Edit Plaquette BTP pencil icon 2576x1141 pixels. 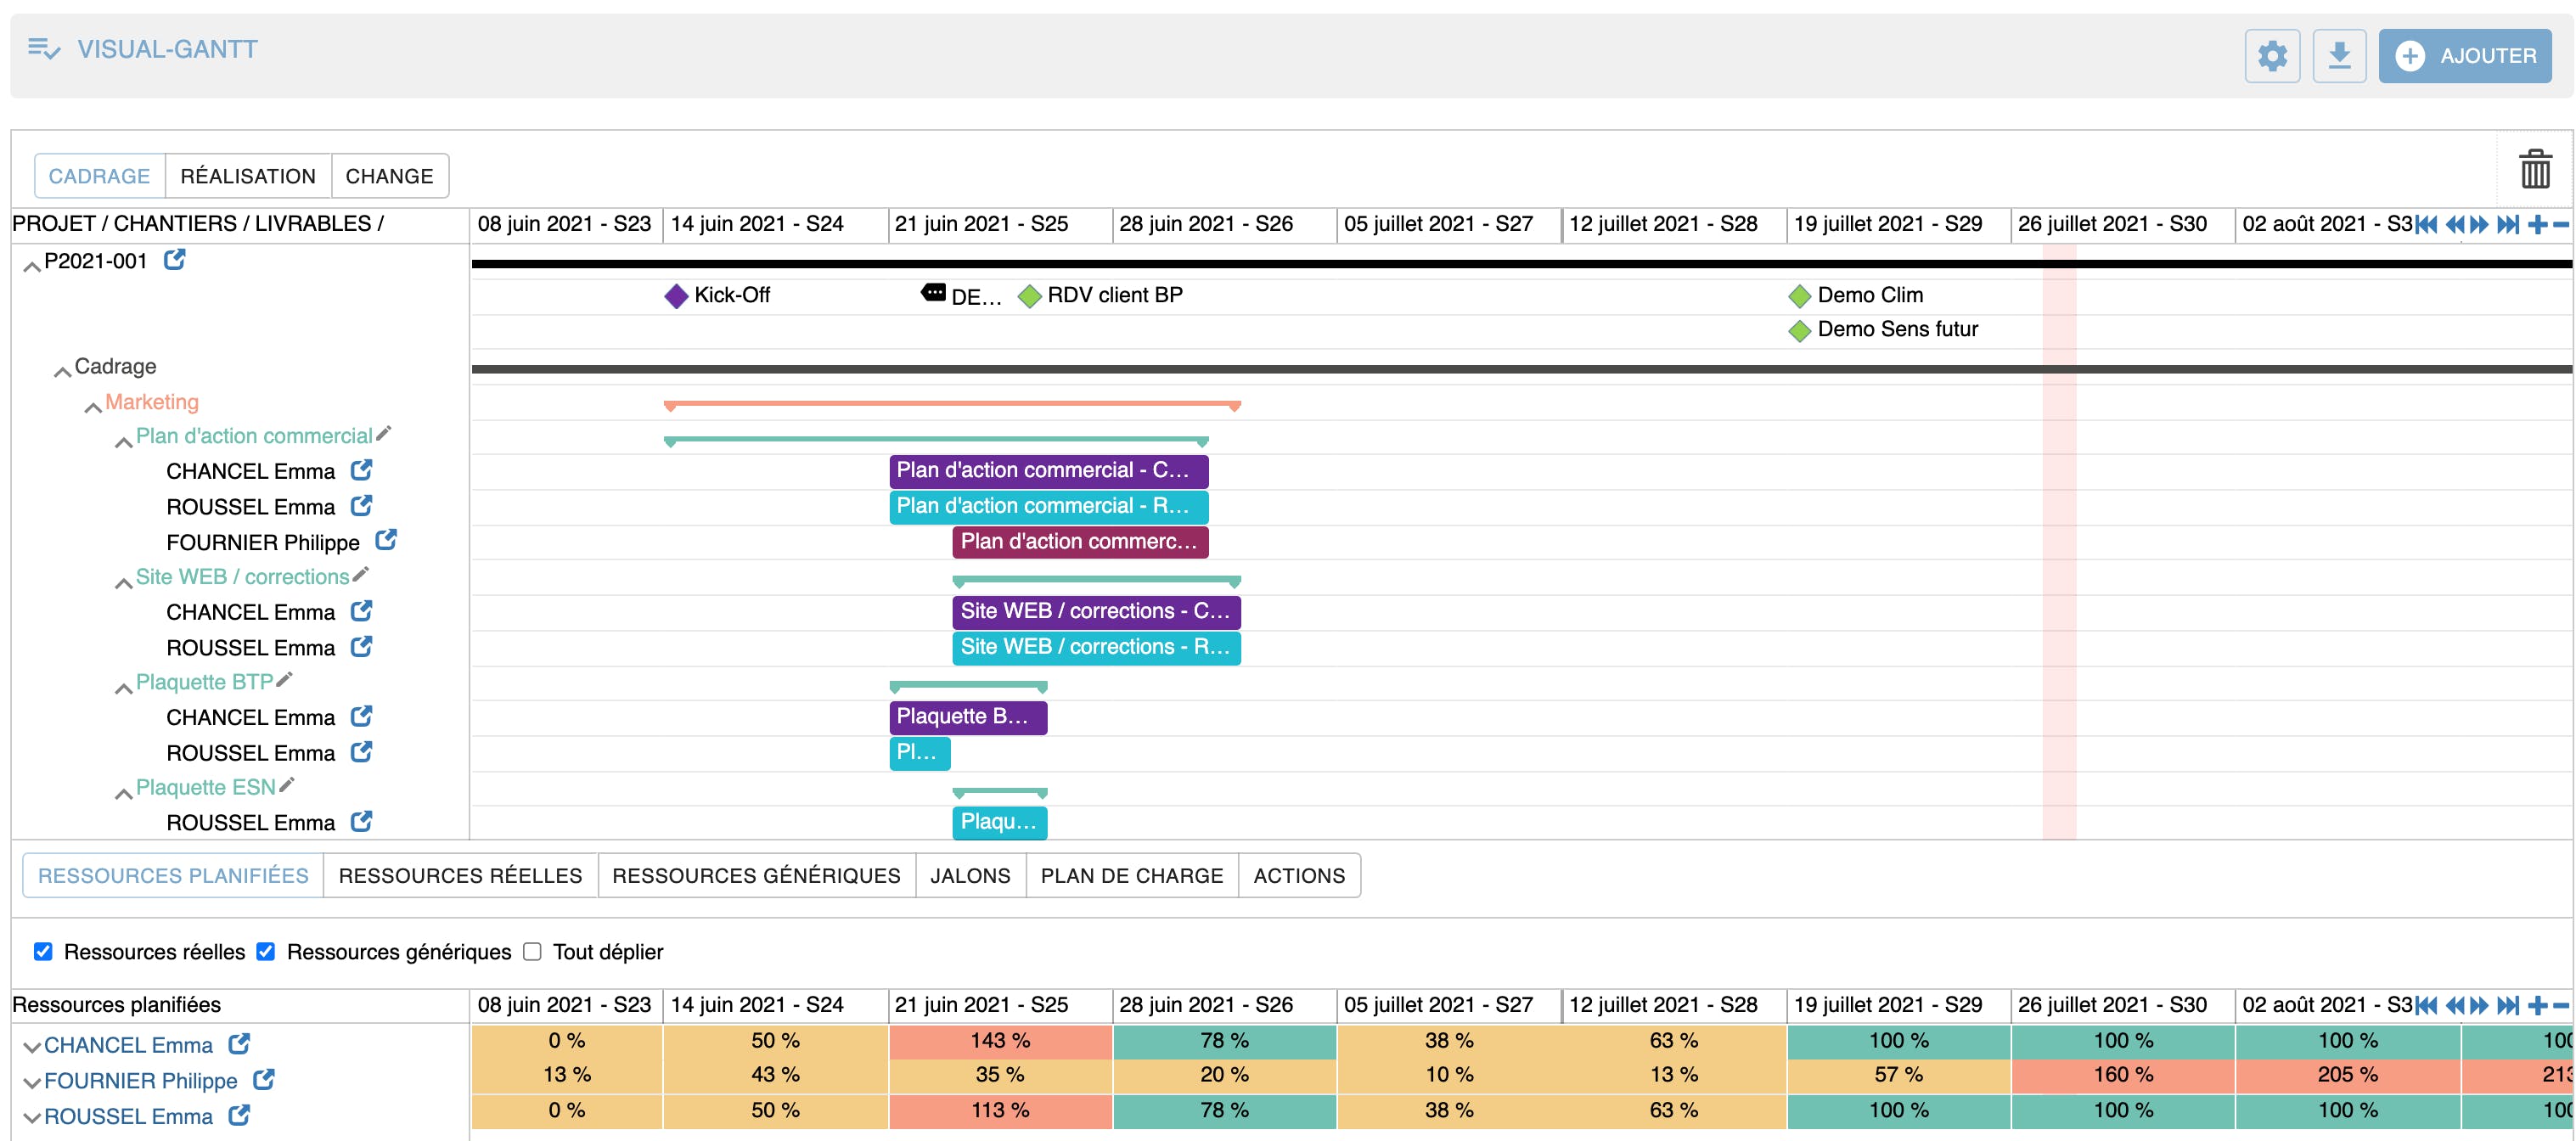[285, 680]
